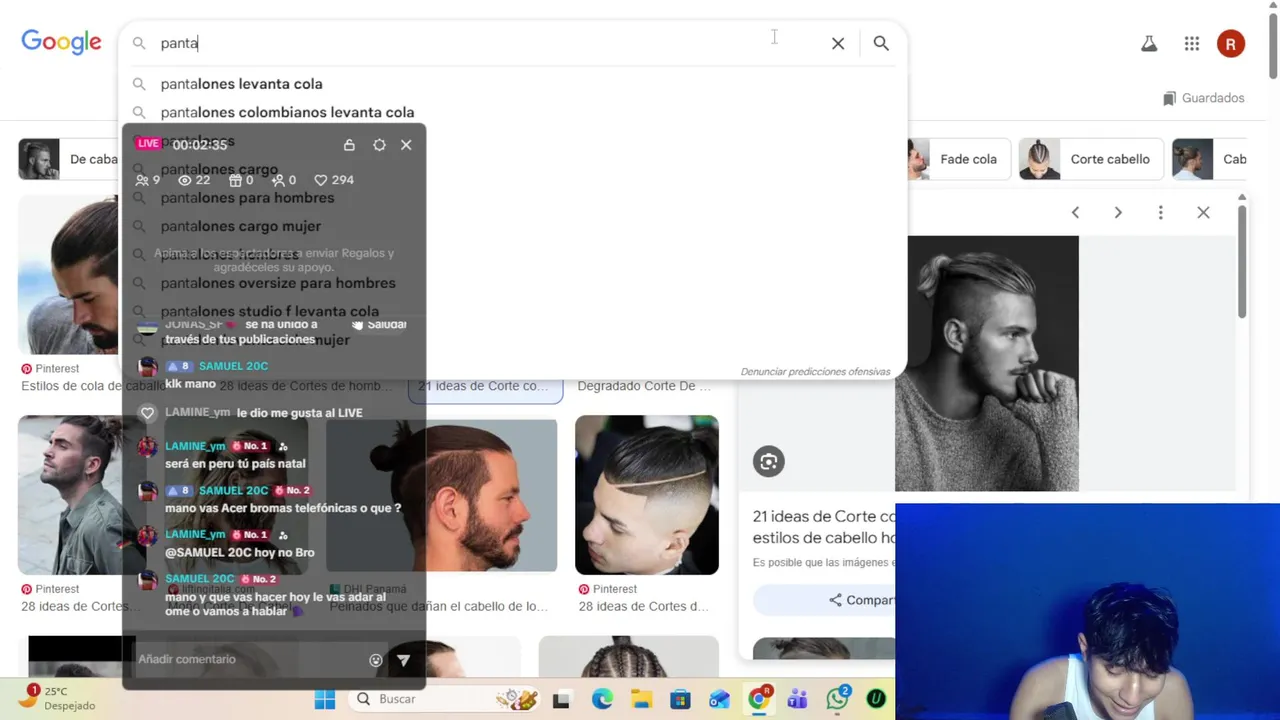
Task: Click the Google Lens icon on preview image
Action: click(x=769, y=461)
